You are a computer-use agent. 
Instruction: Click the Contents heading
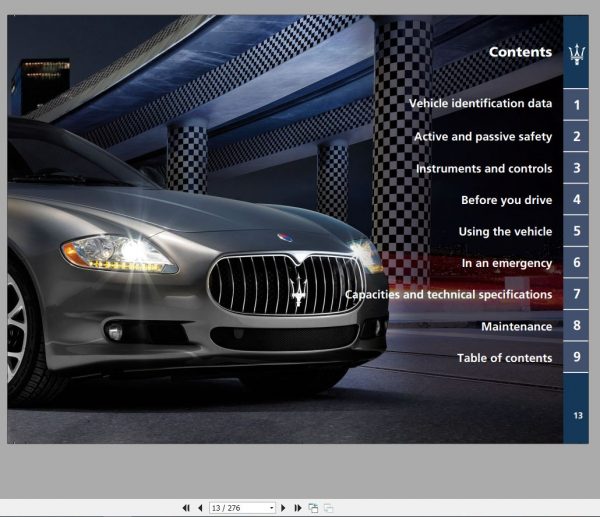tap(520, 52)
